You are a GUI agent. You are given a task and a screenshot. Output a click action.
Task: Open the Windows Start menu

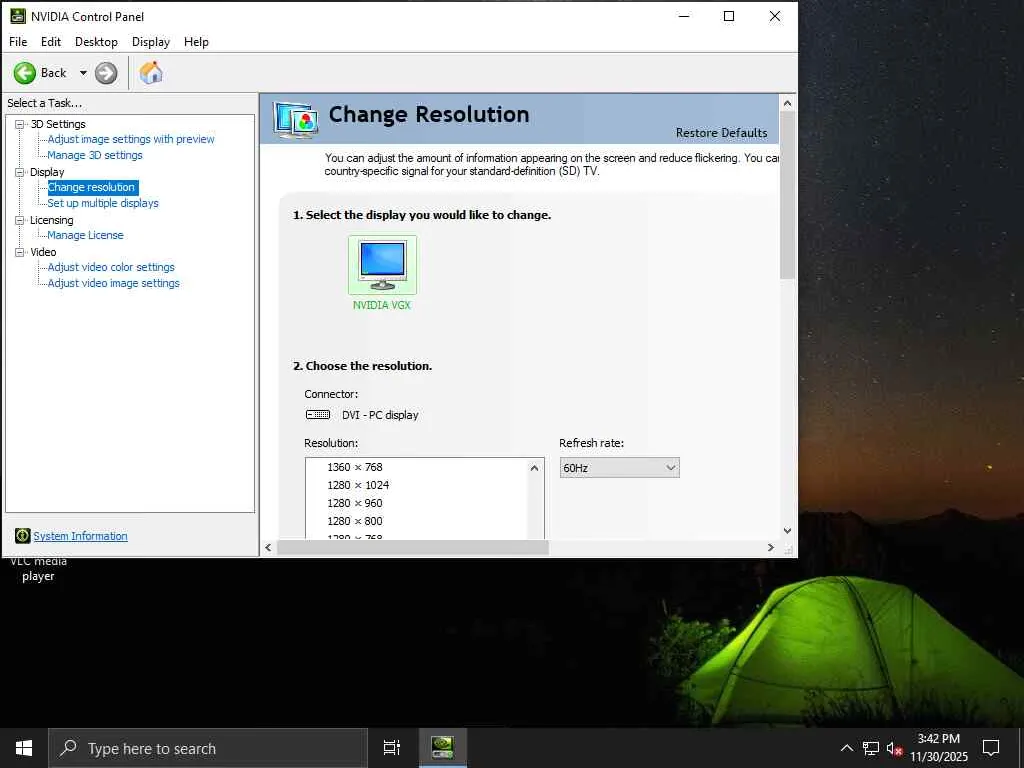(24, 748)
